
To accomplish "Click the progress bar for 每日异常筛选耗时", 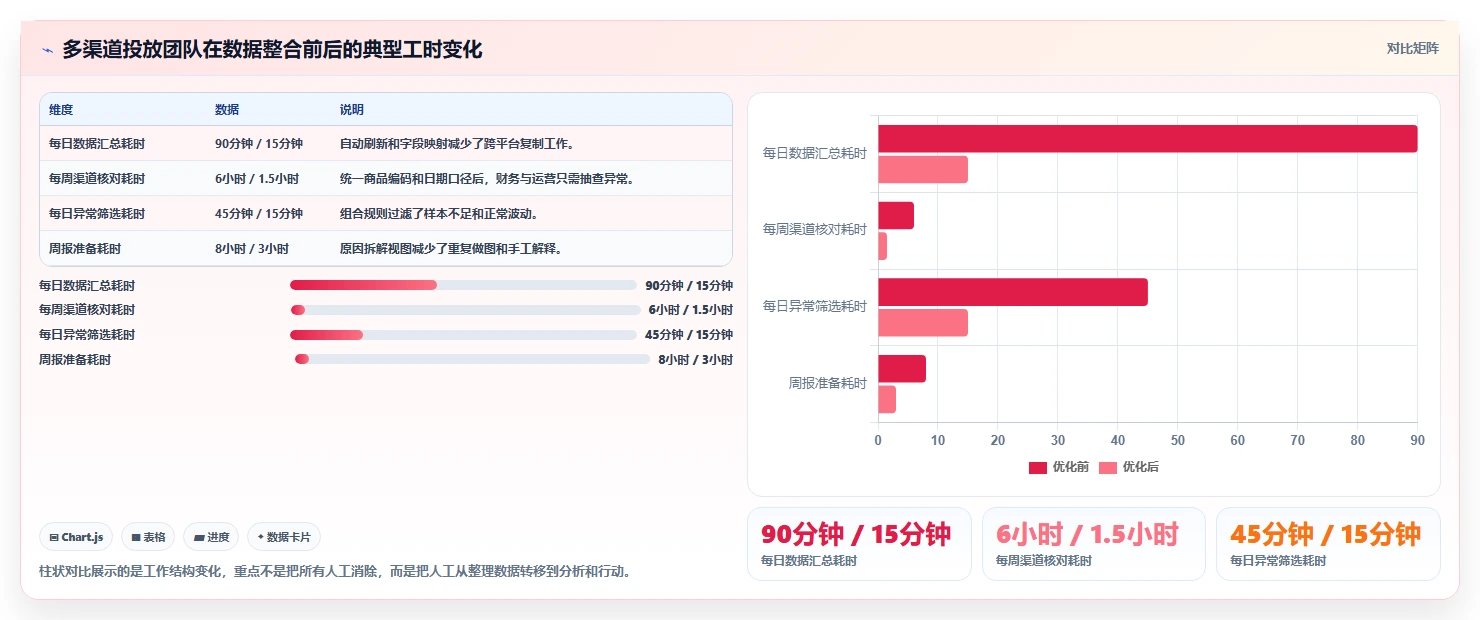I will 463,335.
